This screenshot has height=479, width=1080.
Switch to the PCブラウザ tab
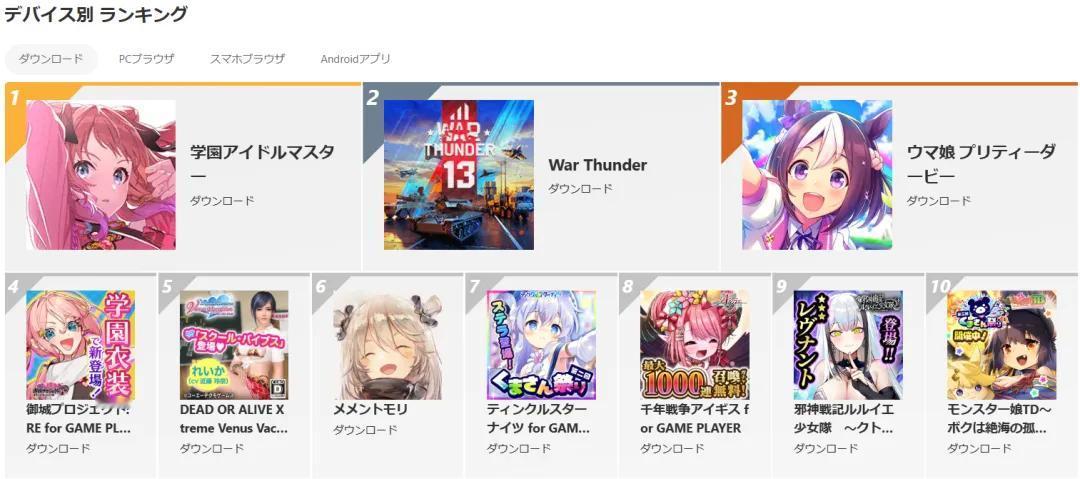146,59
